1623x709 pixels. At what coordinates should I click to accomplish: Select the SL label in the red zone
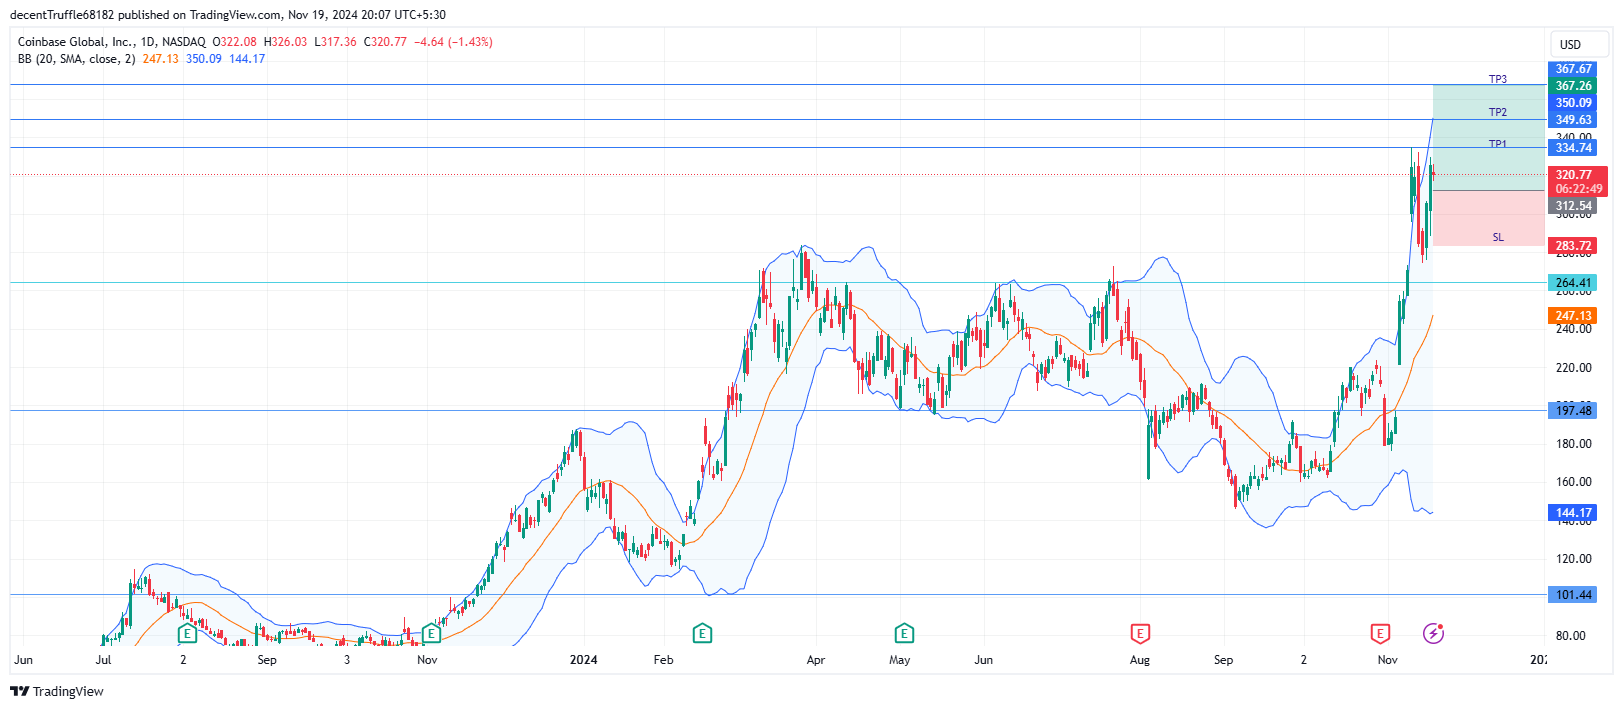pos(1498,237)
